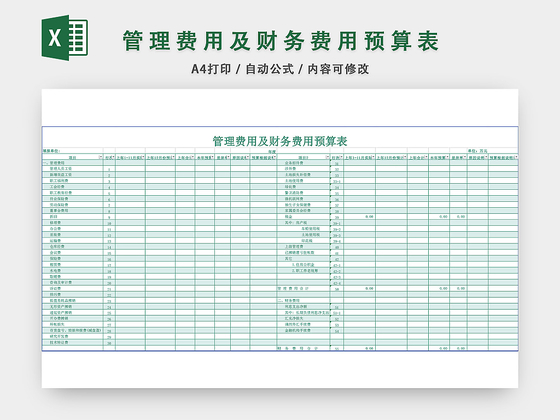The width and height of the screenshot is (560, 420).
Task: Open the 上年合计 filter arrow in the left table
Action: point(193,158)
